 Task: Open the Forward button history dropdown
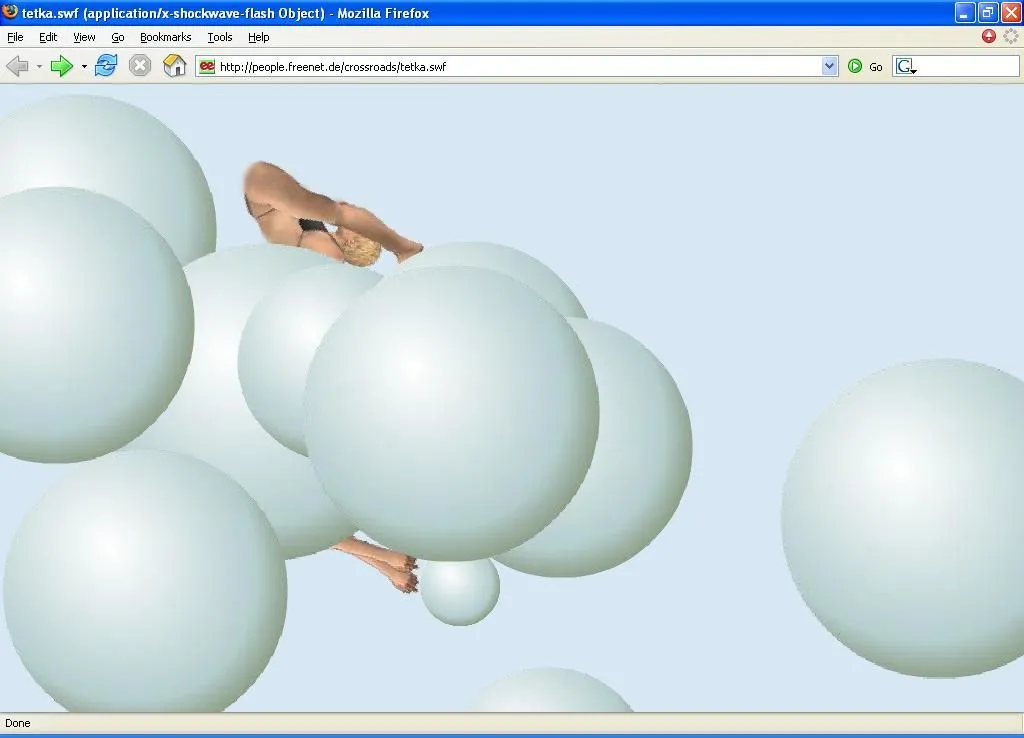point(85,66)
